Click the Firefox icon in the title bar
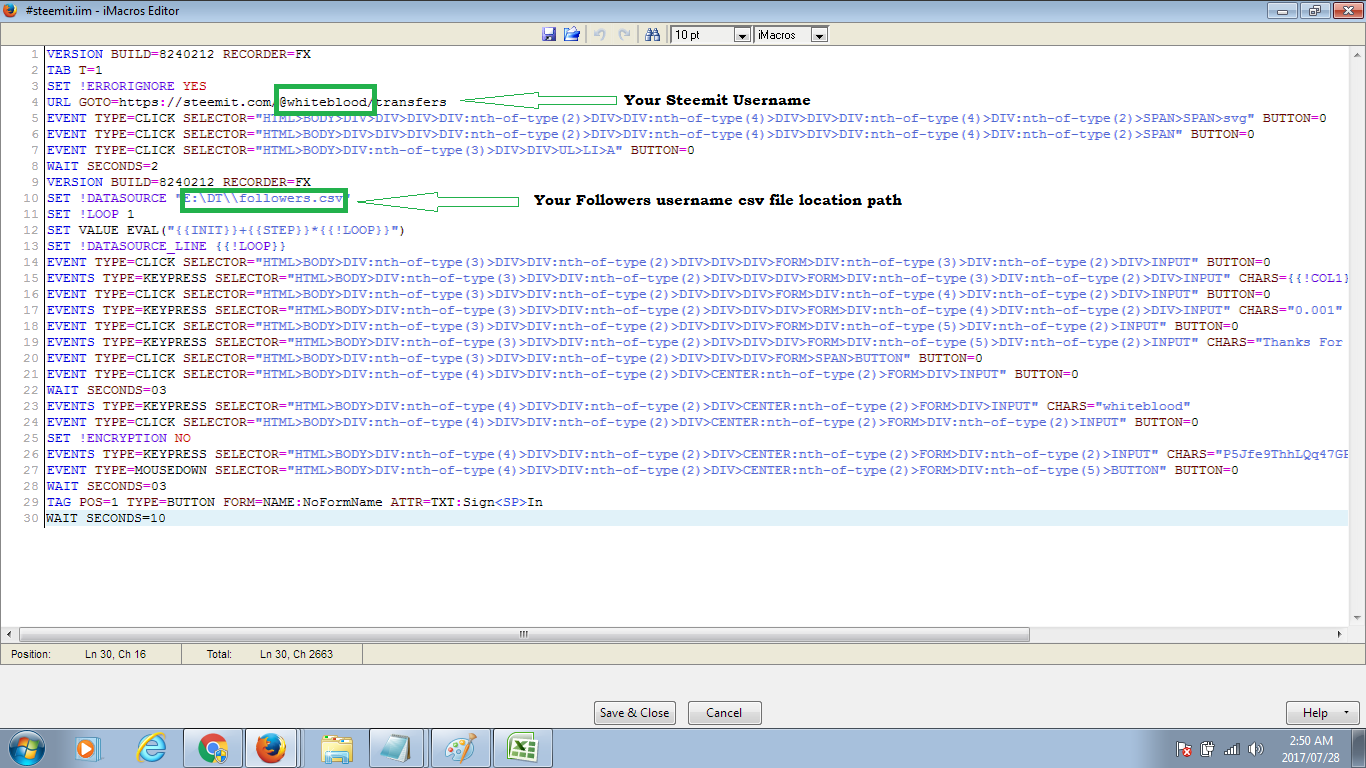The image size is (1366, 768). [11, 10]
